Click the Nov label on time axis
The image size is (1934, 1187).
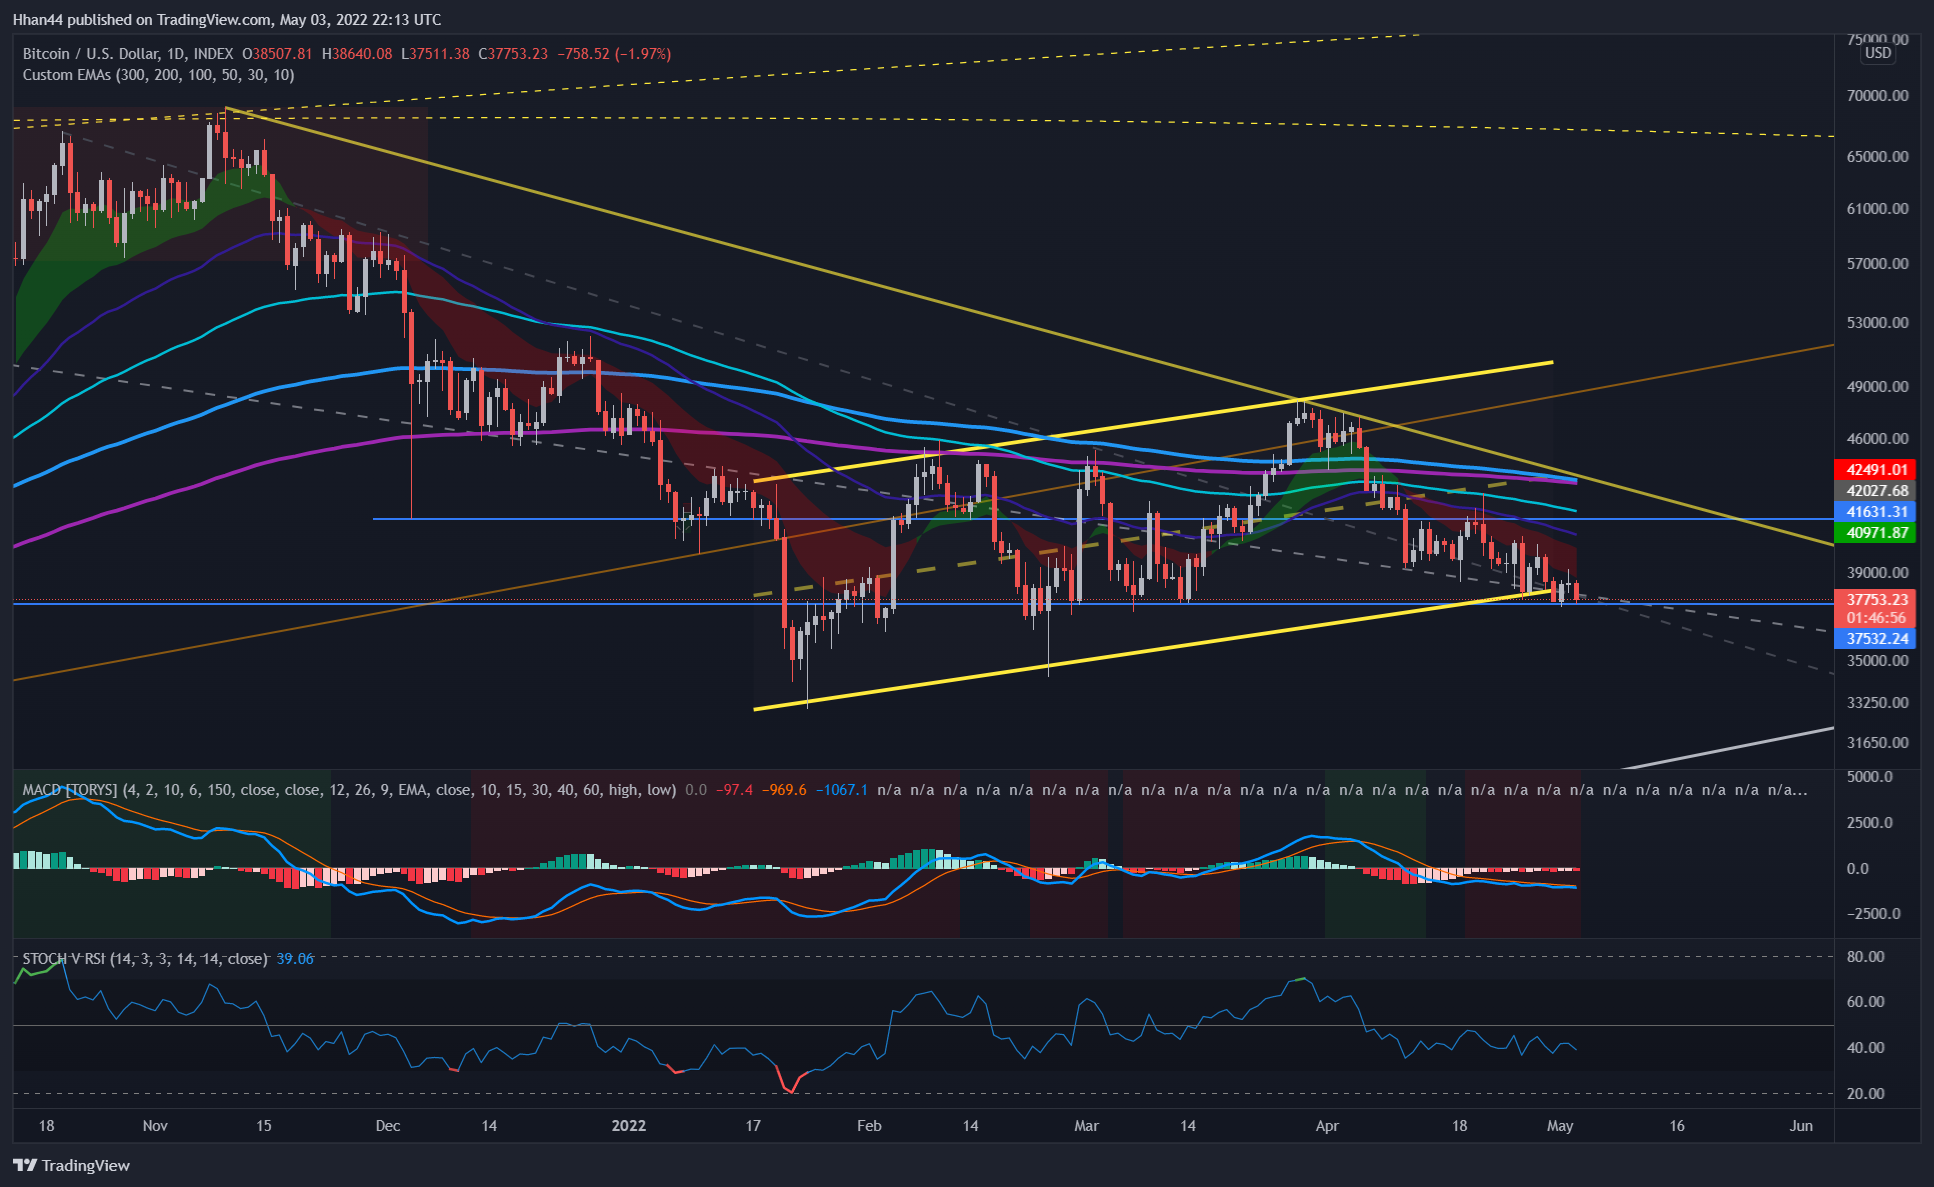tap(155, 1126)
